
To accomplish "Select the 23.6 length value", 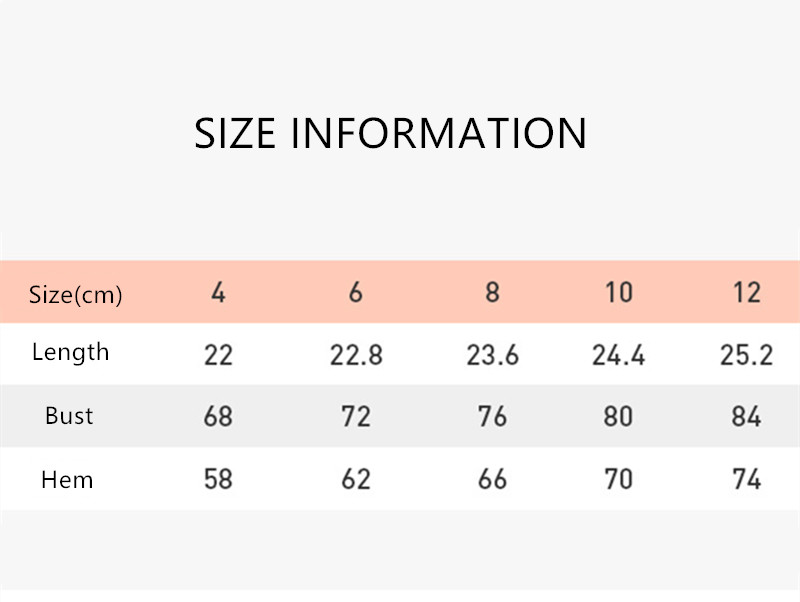I will [x=492, y=355].
